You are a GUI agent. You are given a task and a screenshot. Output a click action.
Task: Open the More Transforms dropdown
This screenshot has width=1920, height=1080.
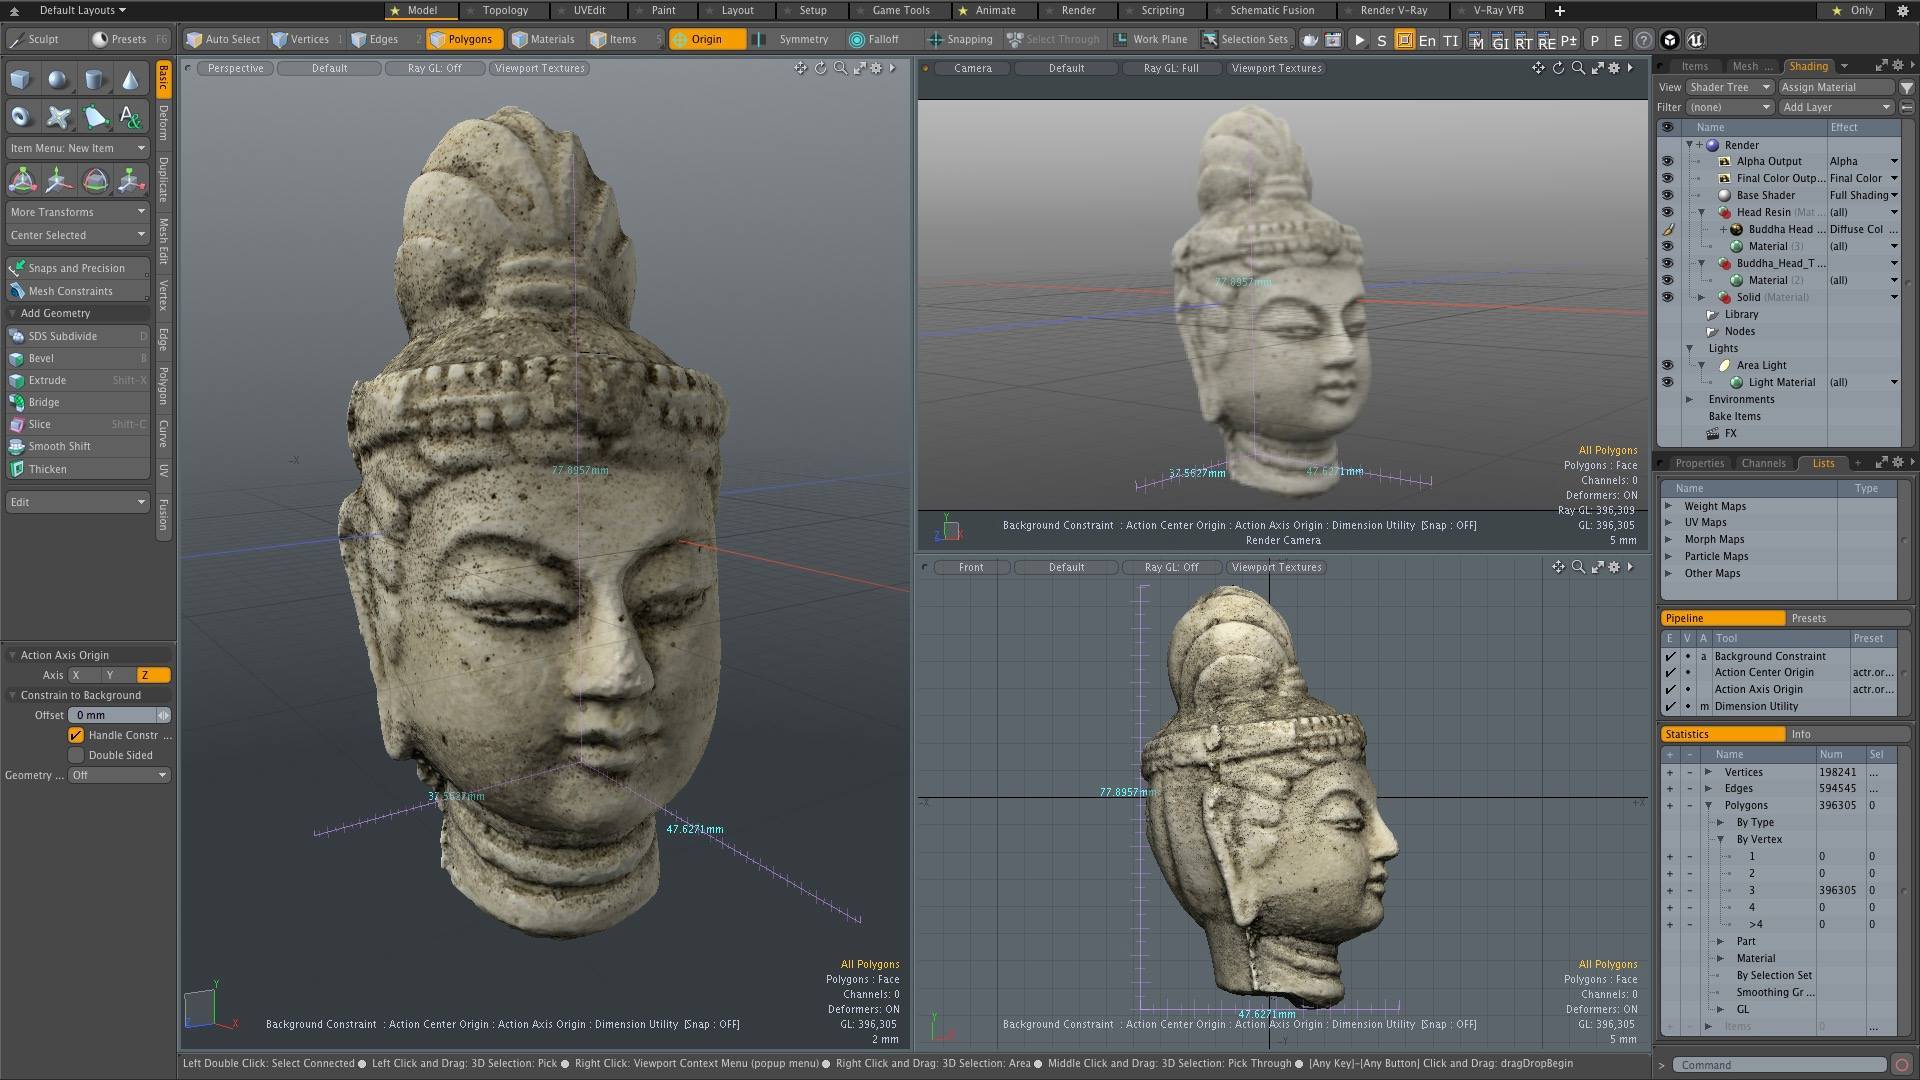tap(78, 212)
